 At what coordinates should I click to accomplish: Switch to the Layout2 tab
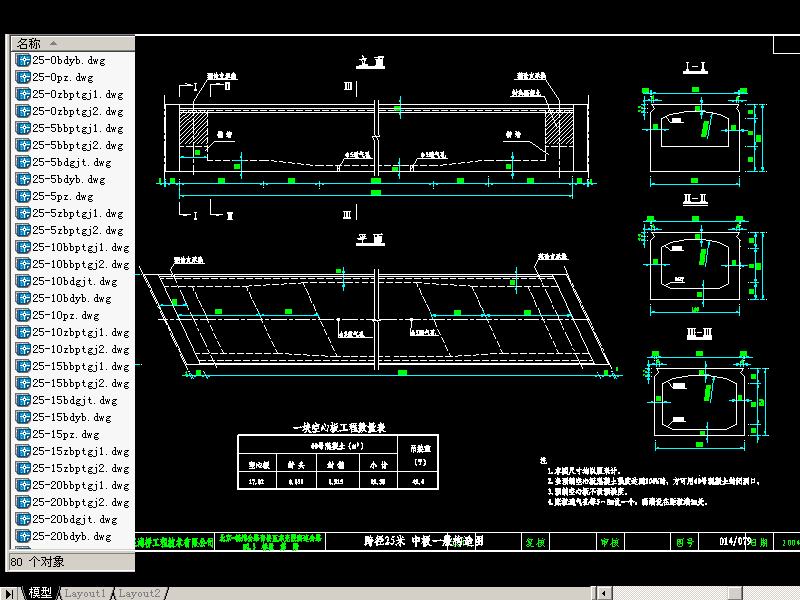tap(139, 593)
